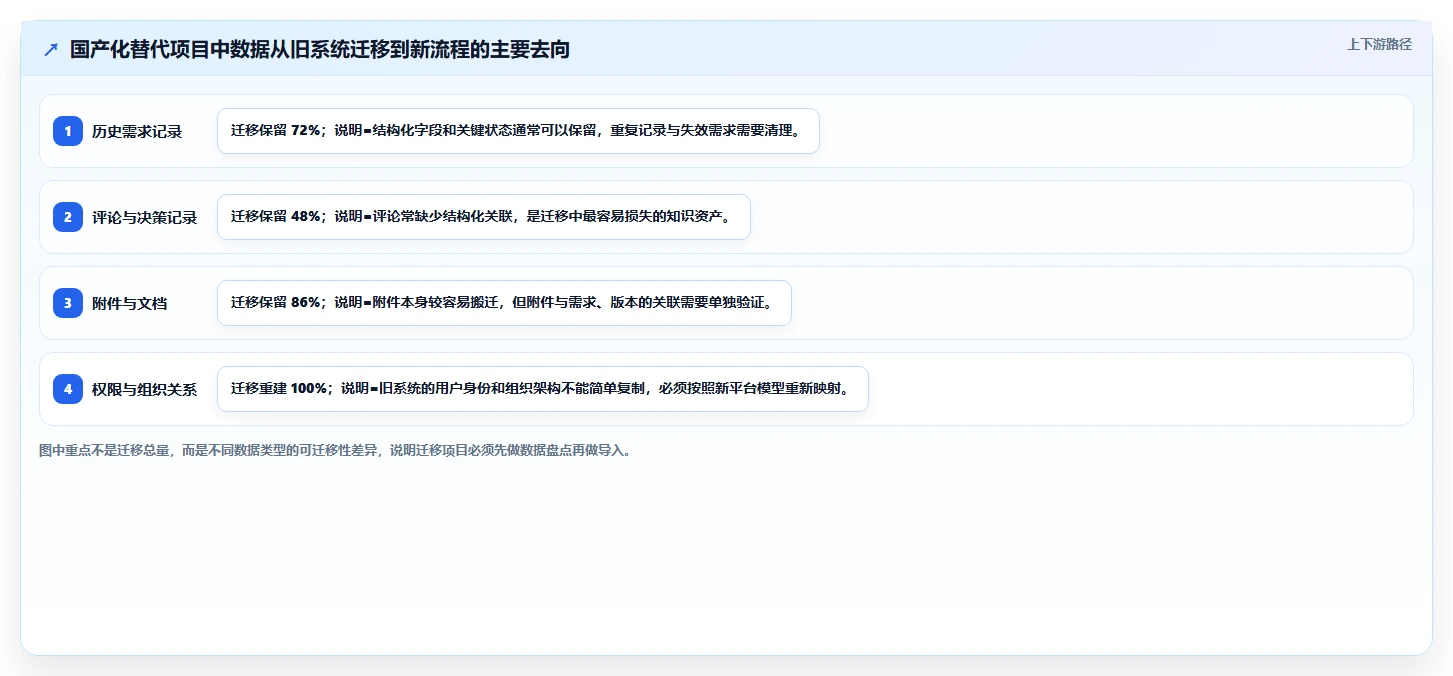Select the 历史需求记录 label
Image resolution: width=1453 pixels, height=676 pixels.
[137, 131]
